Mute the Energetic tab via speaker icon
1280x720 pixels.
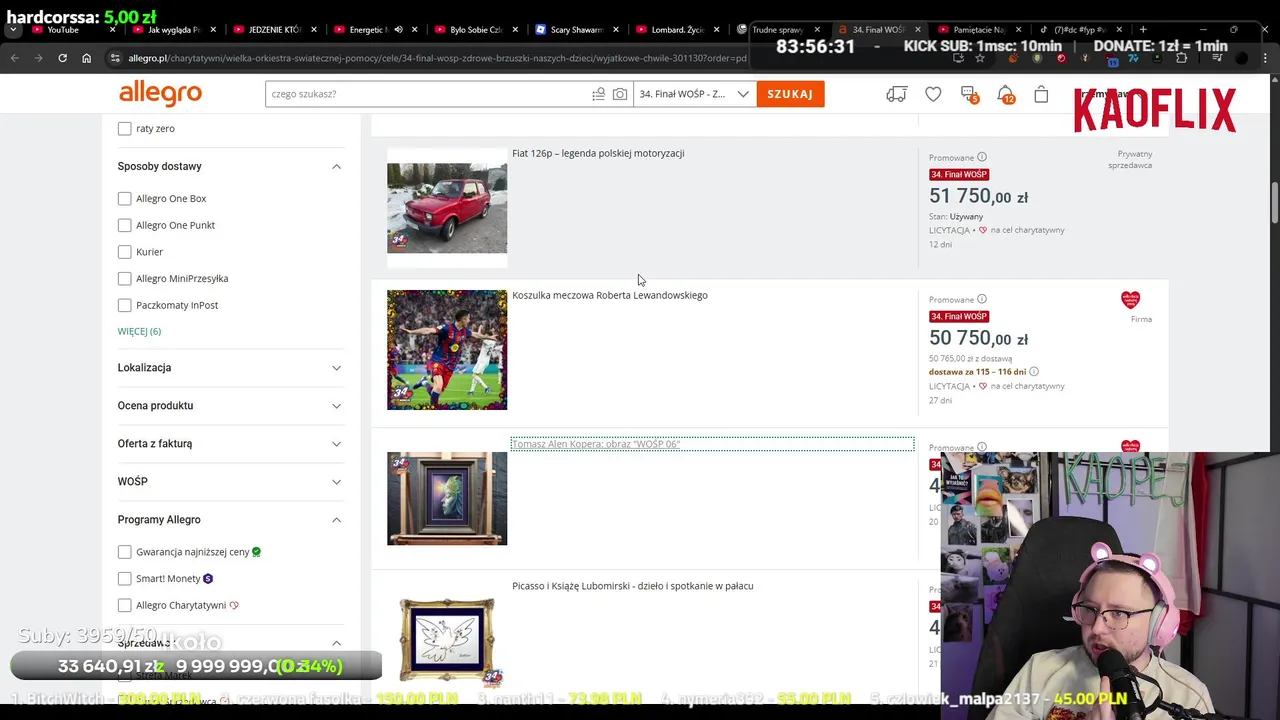pos(398,30)
